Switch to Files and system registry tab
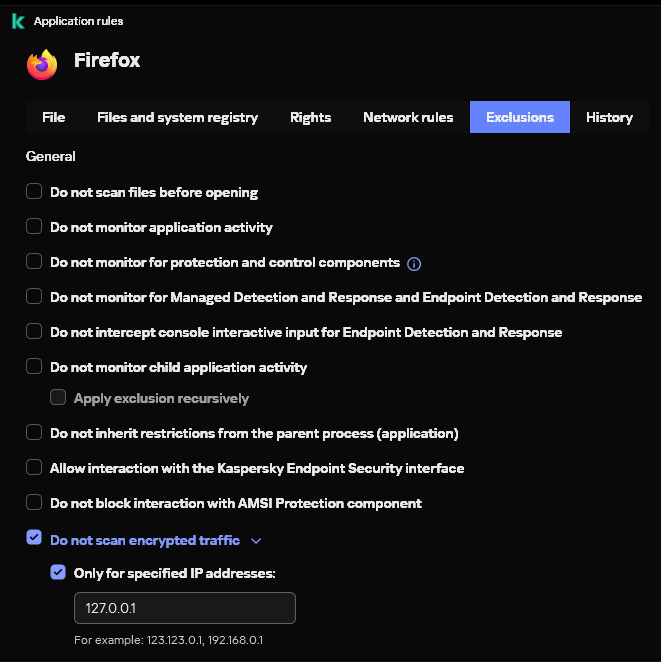 pos(177,117)
